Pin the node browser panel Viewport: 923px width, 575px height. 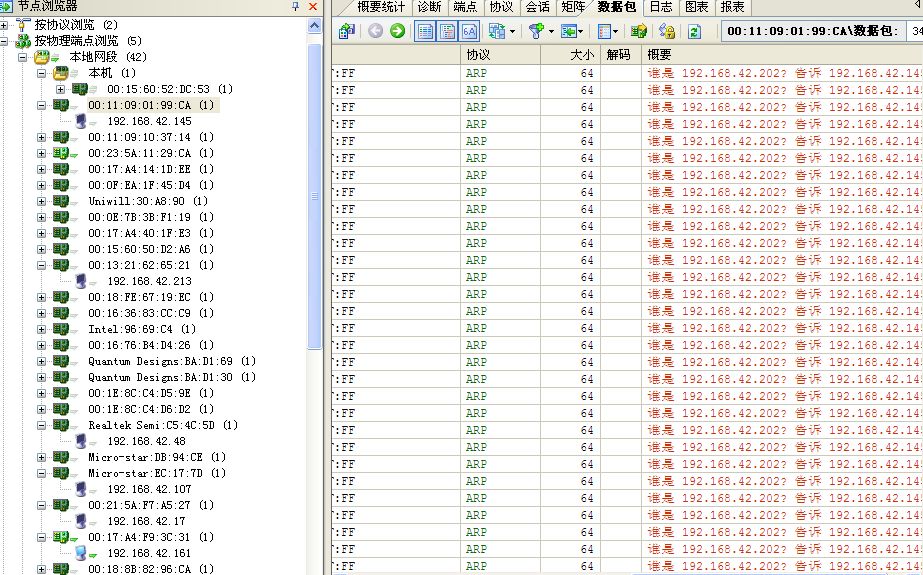[294, 7]
